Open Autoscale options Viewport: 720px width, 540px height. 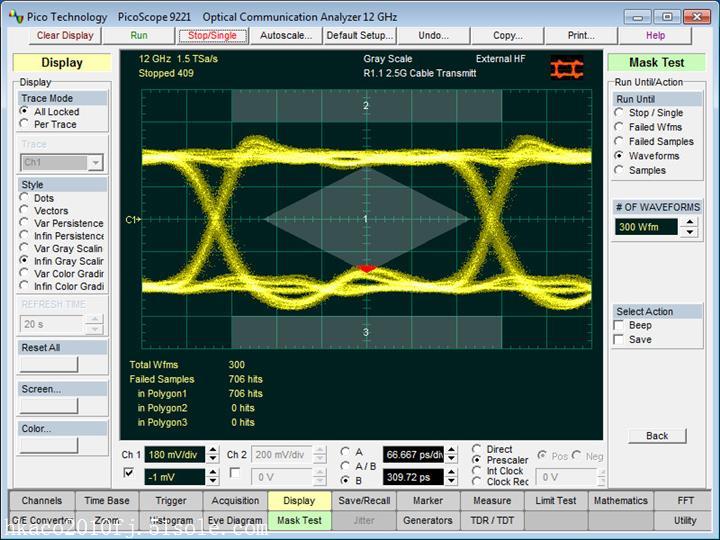coord(286,35)
